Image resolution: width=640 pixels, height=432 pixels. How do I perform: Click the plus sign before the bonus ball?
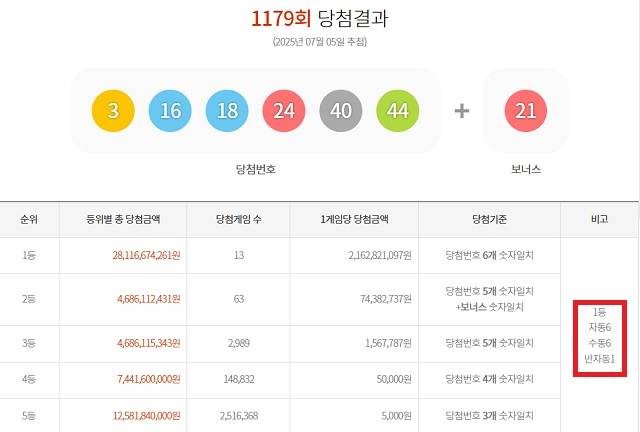(462, 111)
